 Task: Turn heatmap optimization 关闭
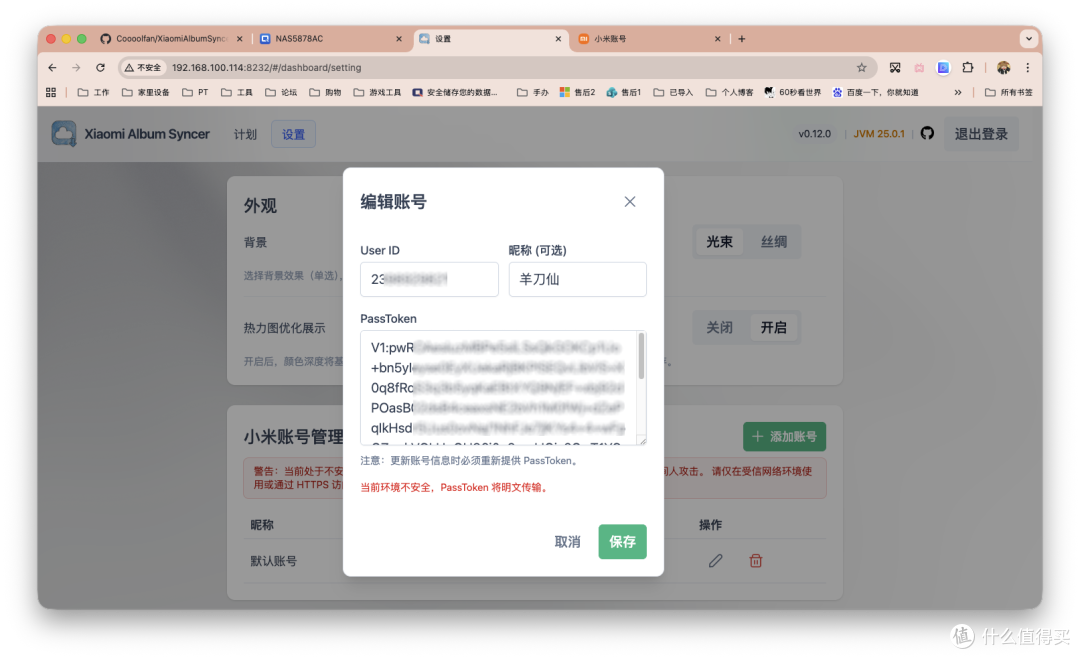pos(719,327)
